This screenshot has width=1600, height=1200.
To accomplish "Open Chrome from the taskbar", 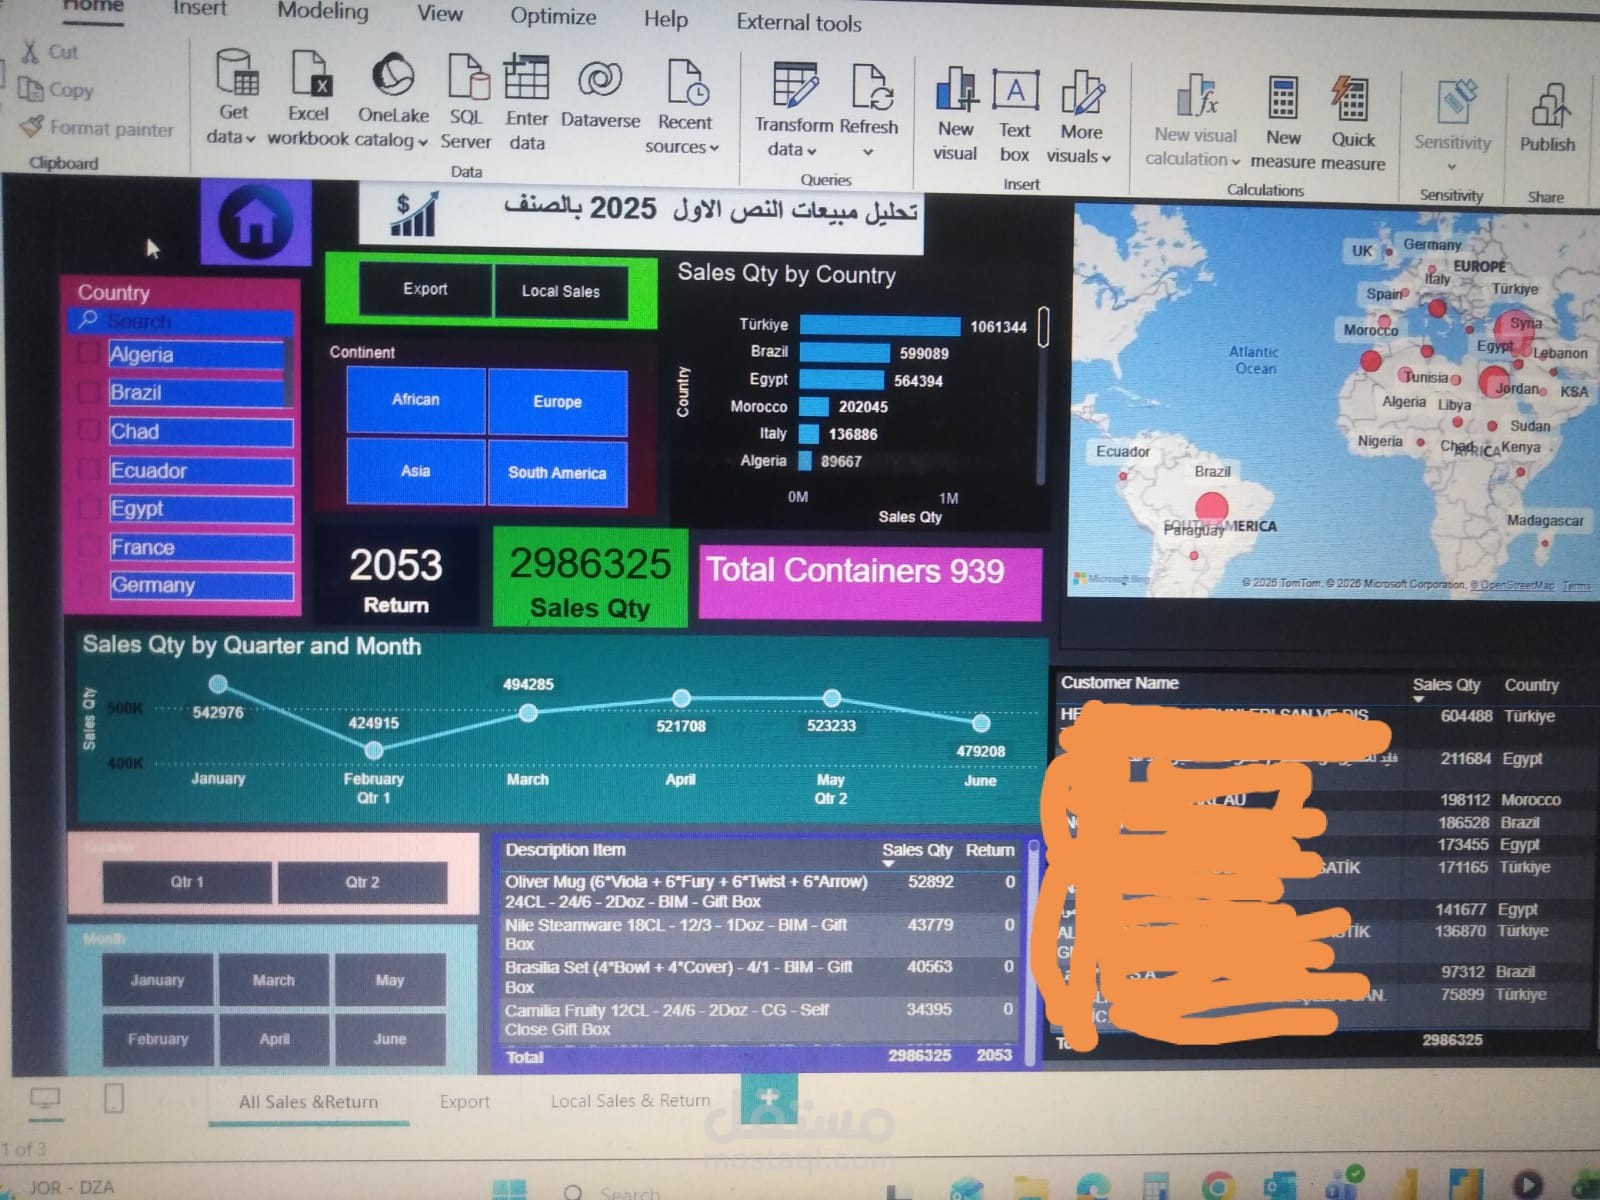I will [1217, 1187].
